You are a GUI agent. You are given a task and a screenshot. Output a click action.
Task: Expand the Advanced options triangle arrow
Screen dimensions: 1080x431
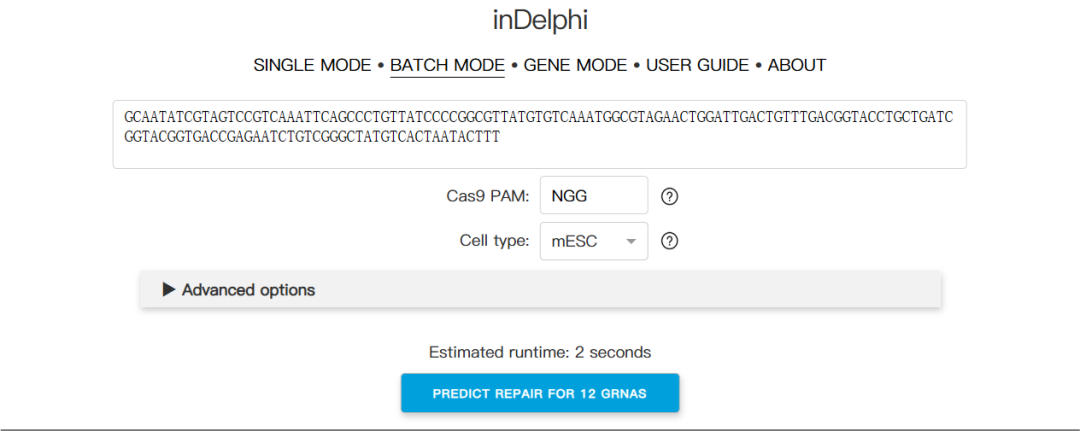(168, 290)
